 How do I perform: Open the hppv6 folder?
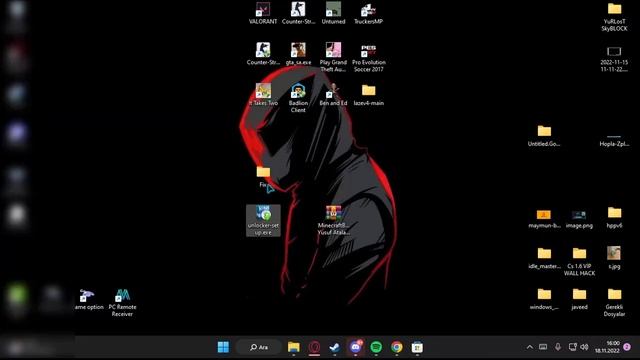coord(614,217)
